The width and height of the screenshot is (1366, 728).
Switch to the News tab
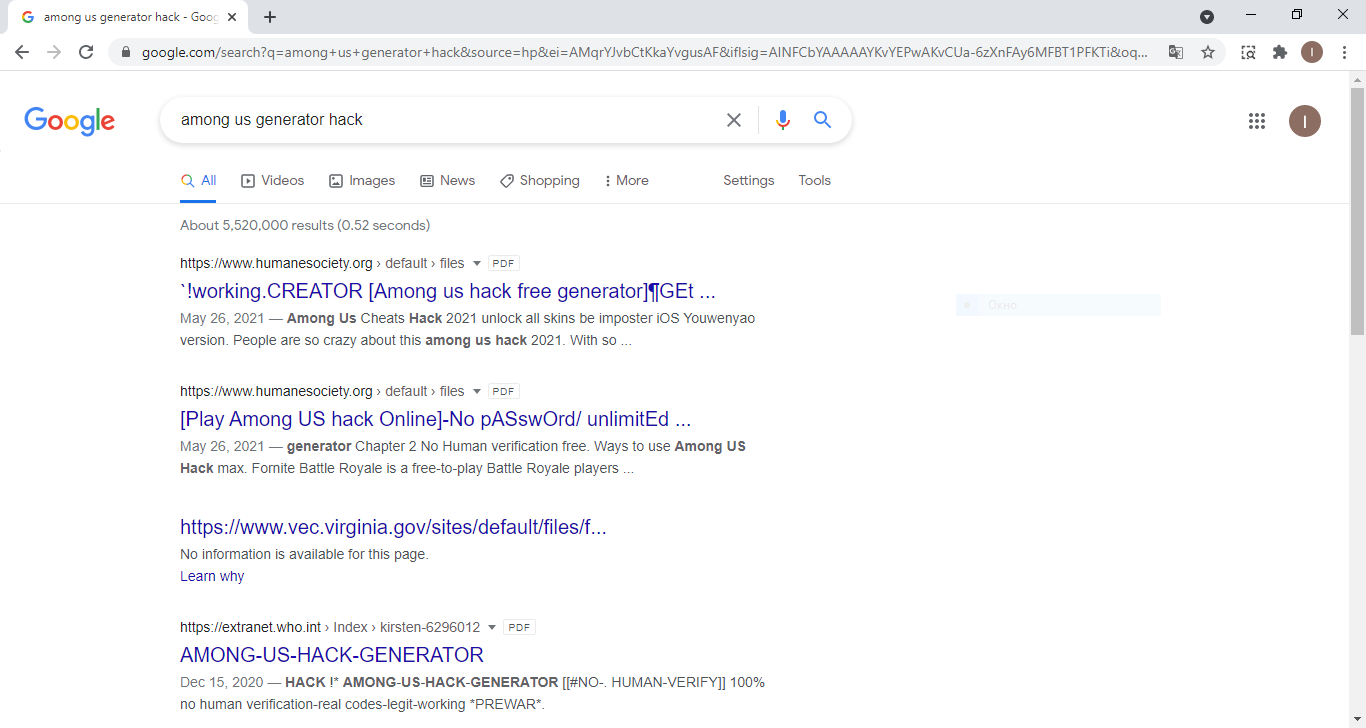click(x=448, y=181)
